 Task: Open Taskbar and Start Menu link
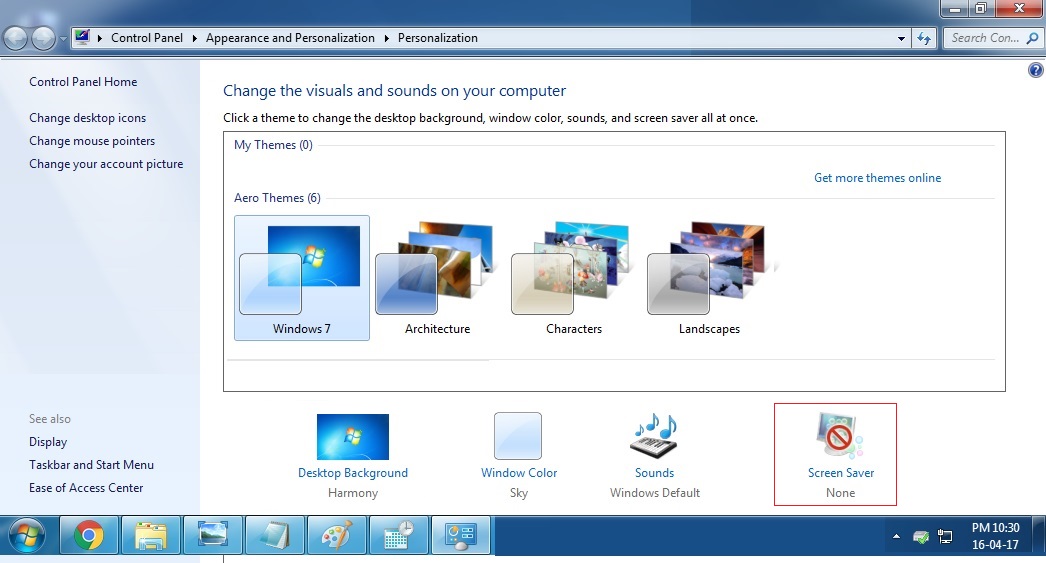pos(91,465)
